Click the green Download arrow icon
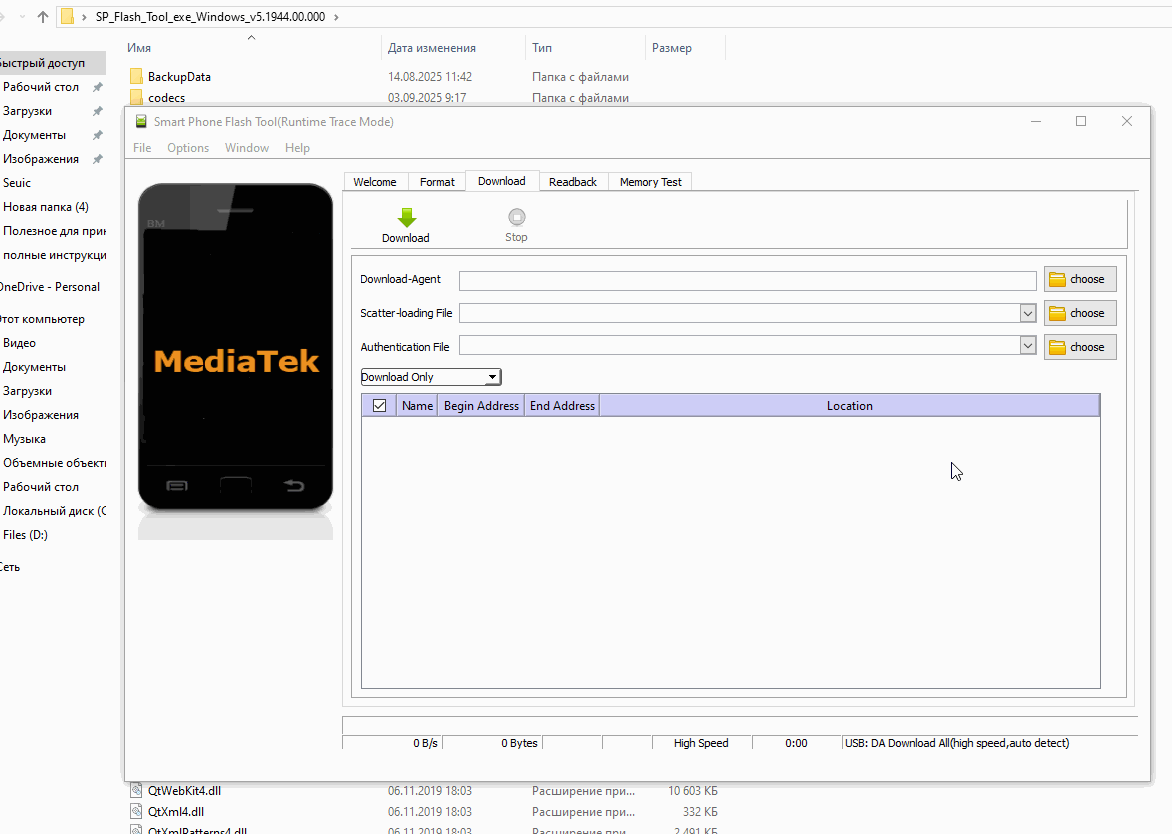1172x834 pixels. pos(406,218)
